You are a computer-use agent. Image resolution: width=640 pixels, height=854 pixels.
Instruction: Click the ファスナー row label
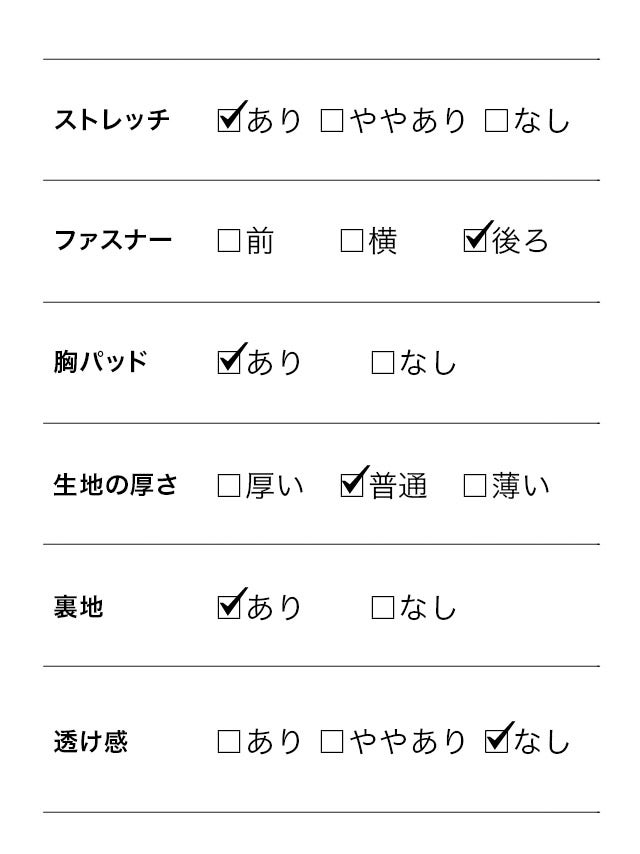coord(112,242)
